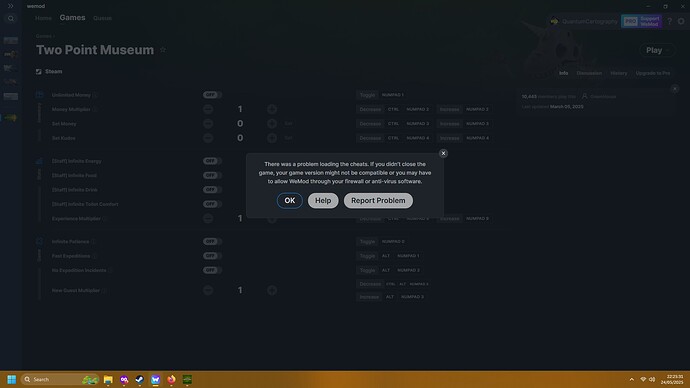
Task: Decrease the Experience Multiplier value
Action: pyautogui.click(x=208, y=218)
